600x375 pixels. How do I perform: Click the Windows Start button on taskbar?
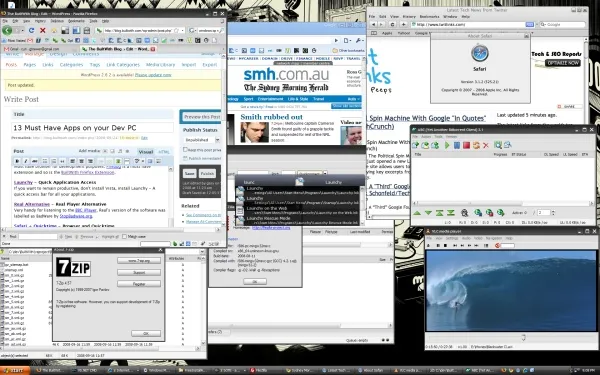pyautogui.click(x=15, y=370)
